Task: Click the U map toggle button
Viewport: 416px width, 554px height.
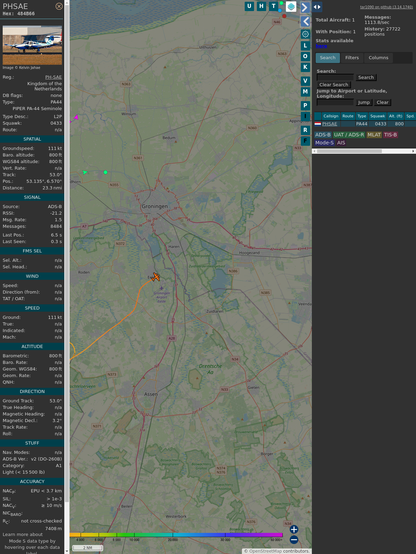Action: 249,6
